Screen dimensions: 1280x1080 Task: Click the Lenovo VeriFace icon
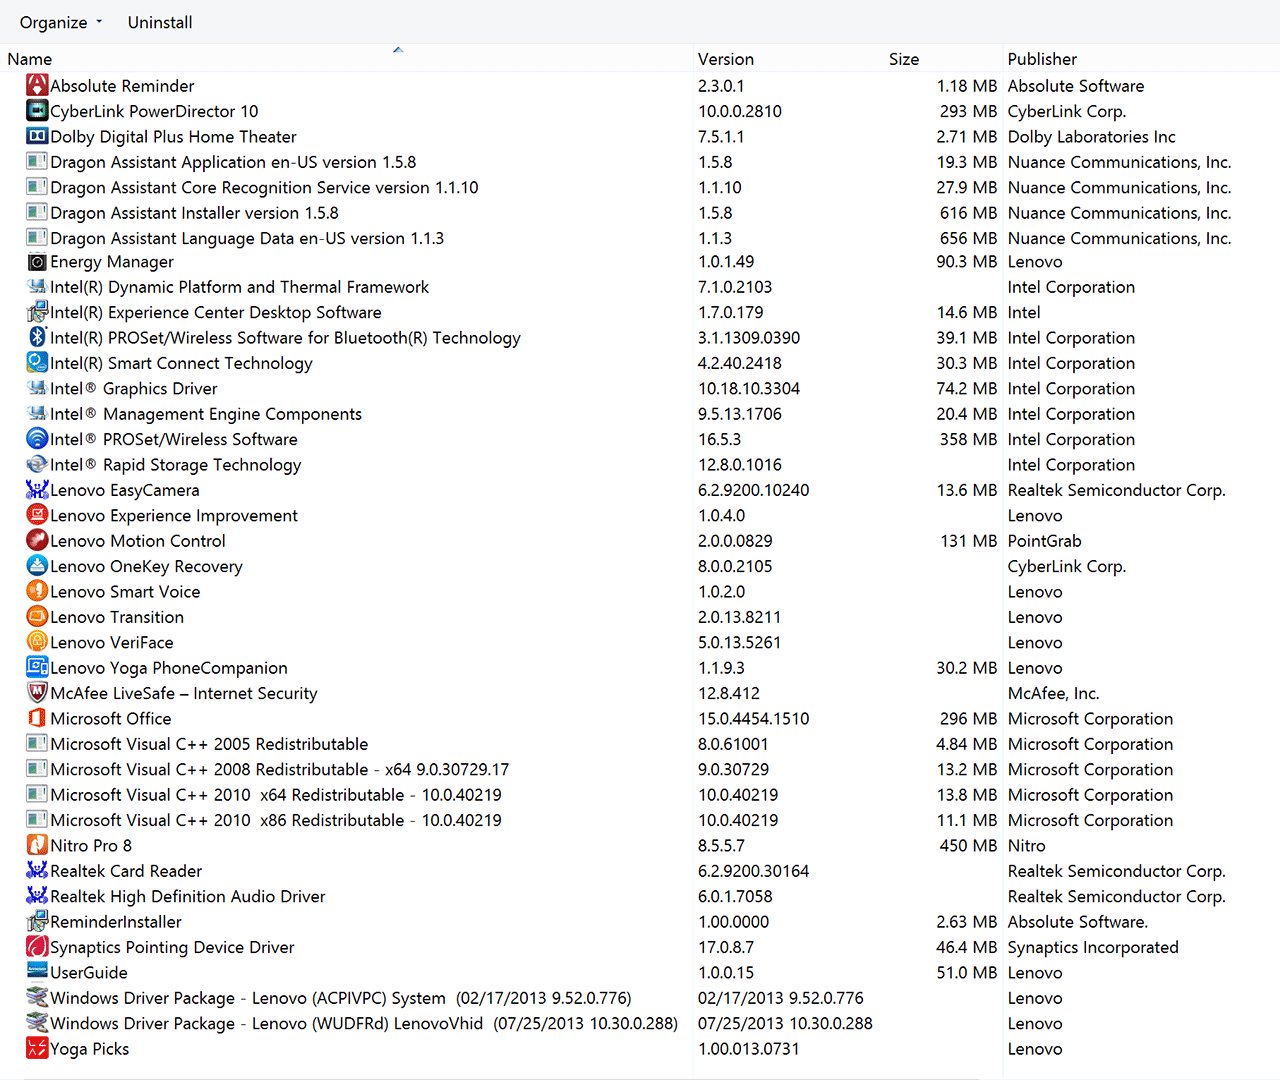37,642
